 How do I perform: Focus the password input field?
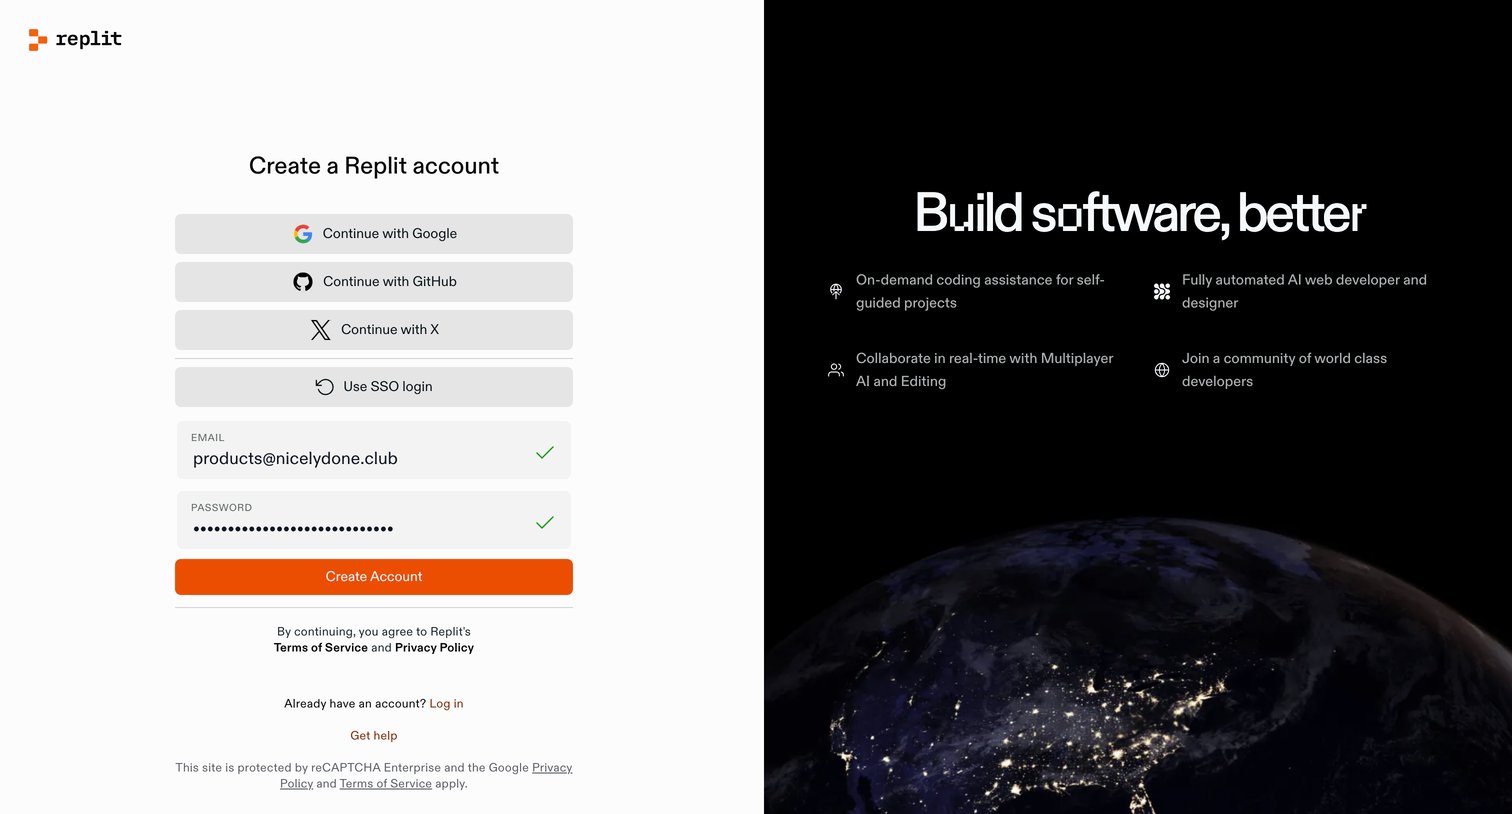coord(374,520)
